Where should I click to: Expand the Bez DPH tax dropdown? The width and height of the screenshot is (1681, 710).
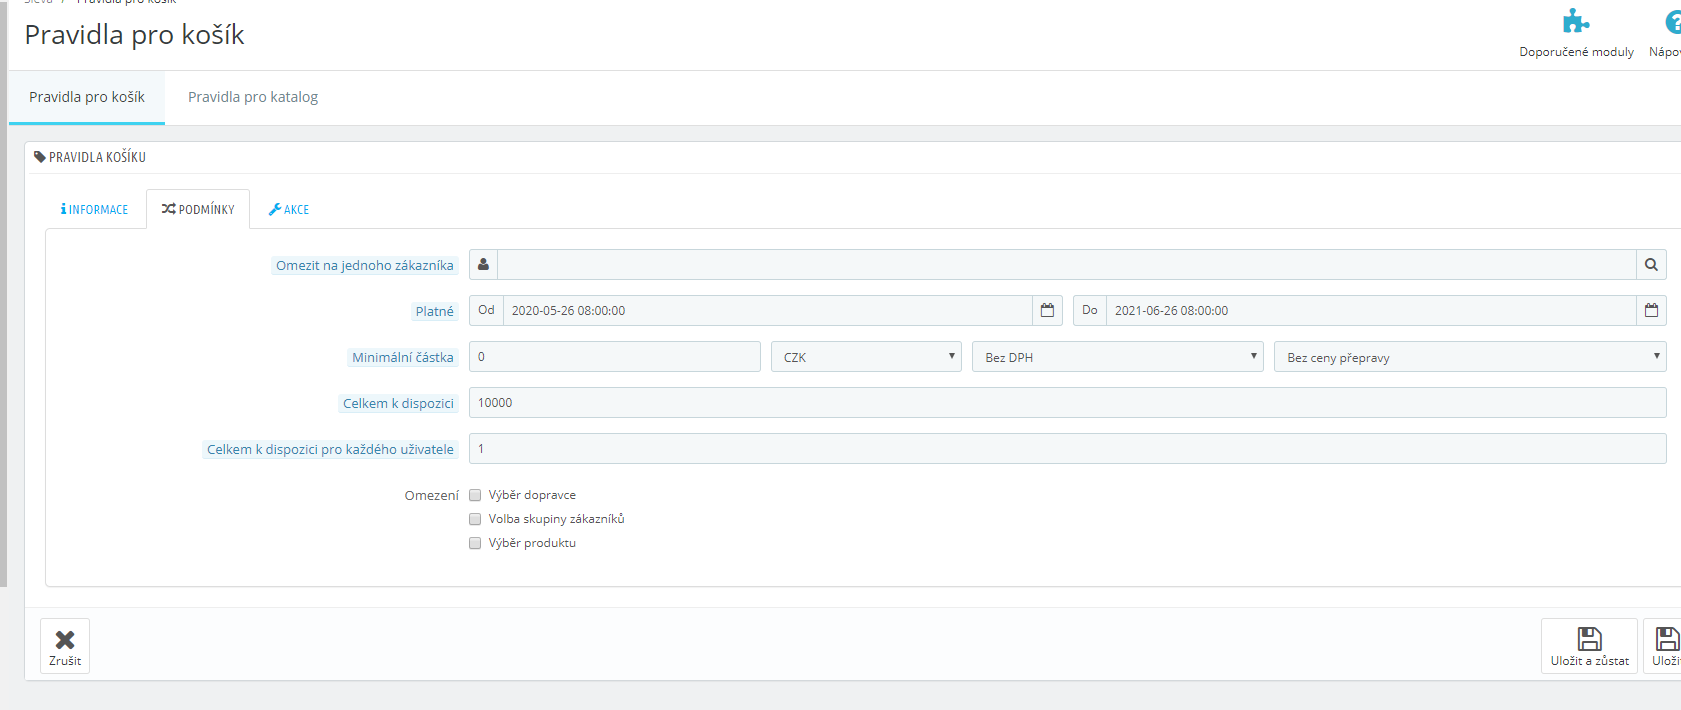point(1118,357)
